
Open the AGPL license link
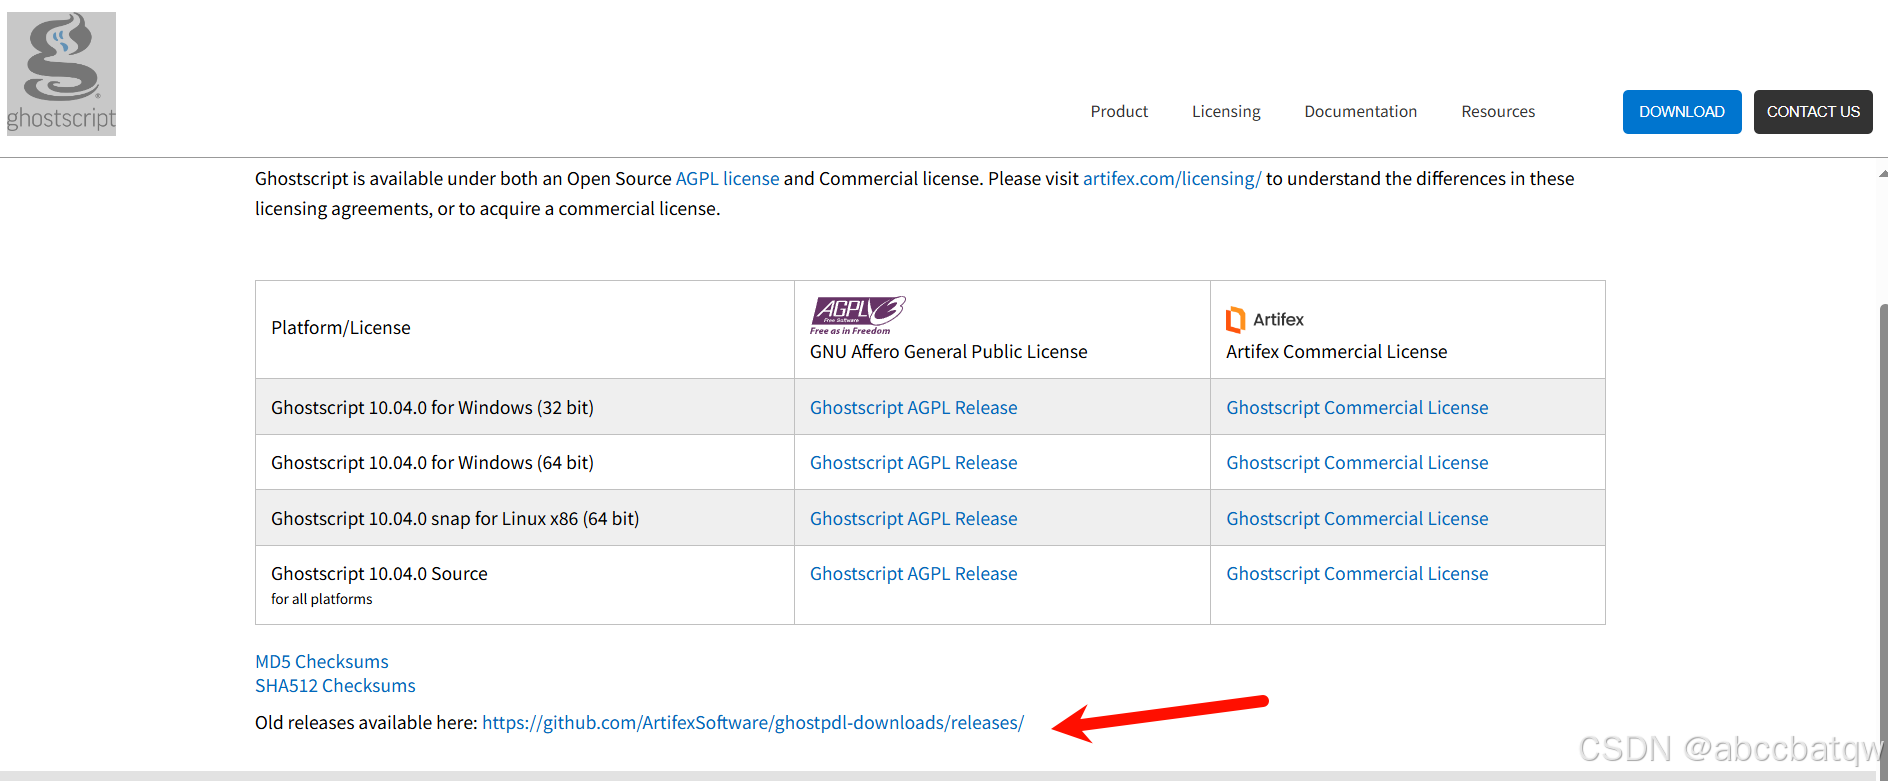tap(727, 179)
